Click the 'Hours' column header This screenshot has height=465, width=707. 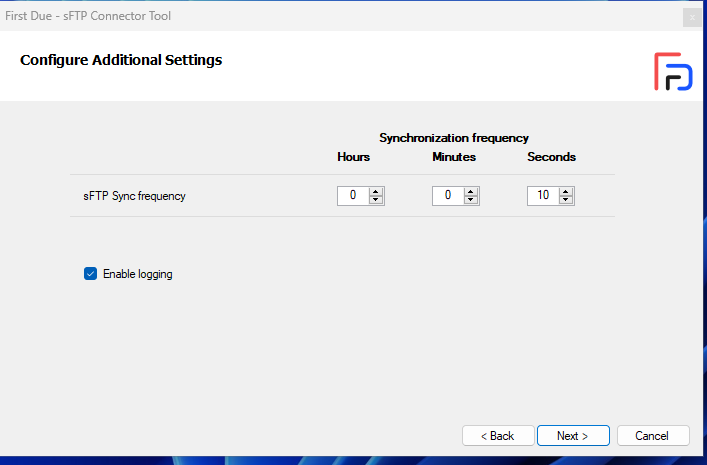click(354, 157)
